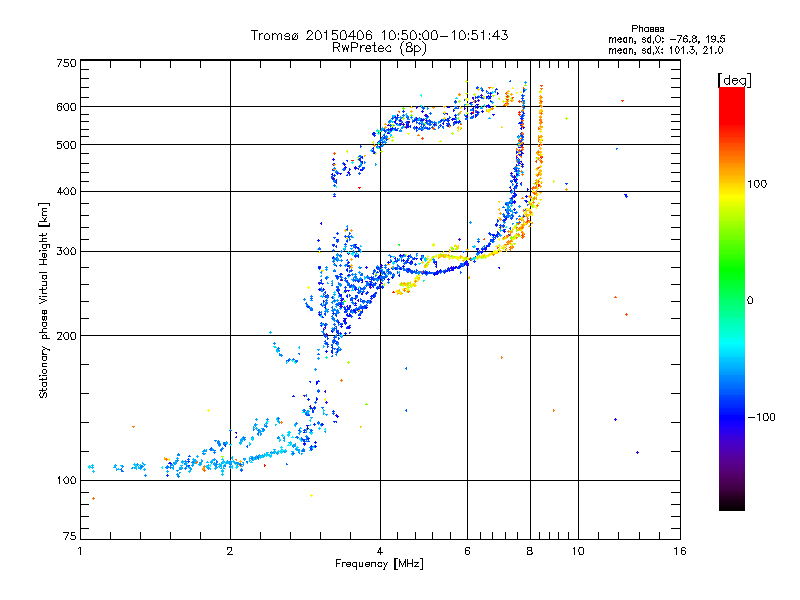Viewport: 800px width, 600px height.
Task: Click the '10' frequency tick label
Action: point(578,551)
